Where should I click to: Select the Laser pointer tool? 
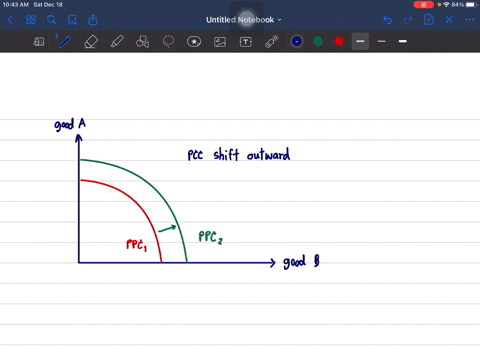click(x=272, y=42)
